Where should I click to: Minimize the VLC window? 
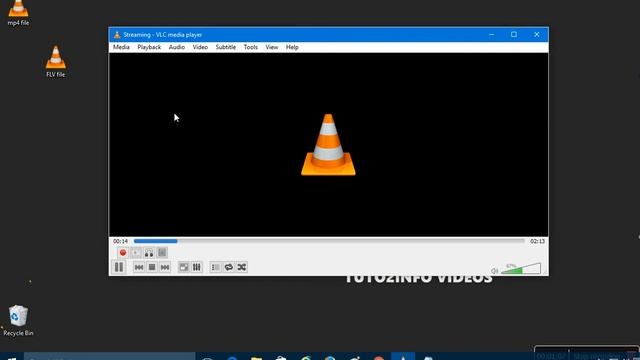coord(491,35)
